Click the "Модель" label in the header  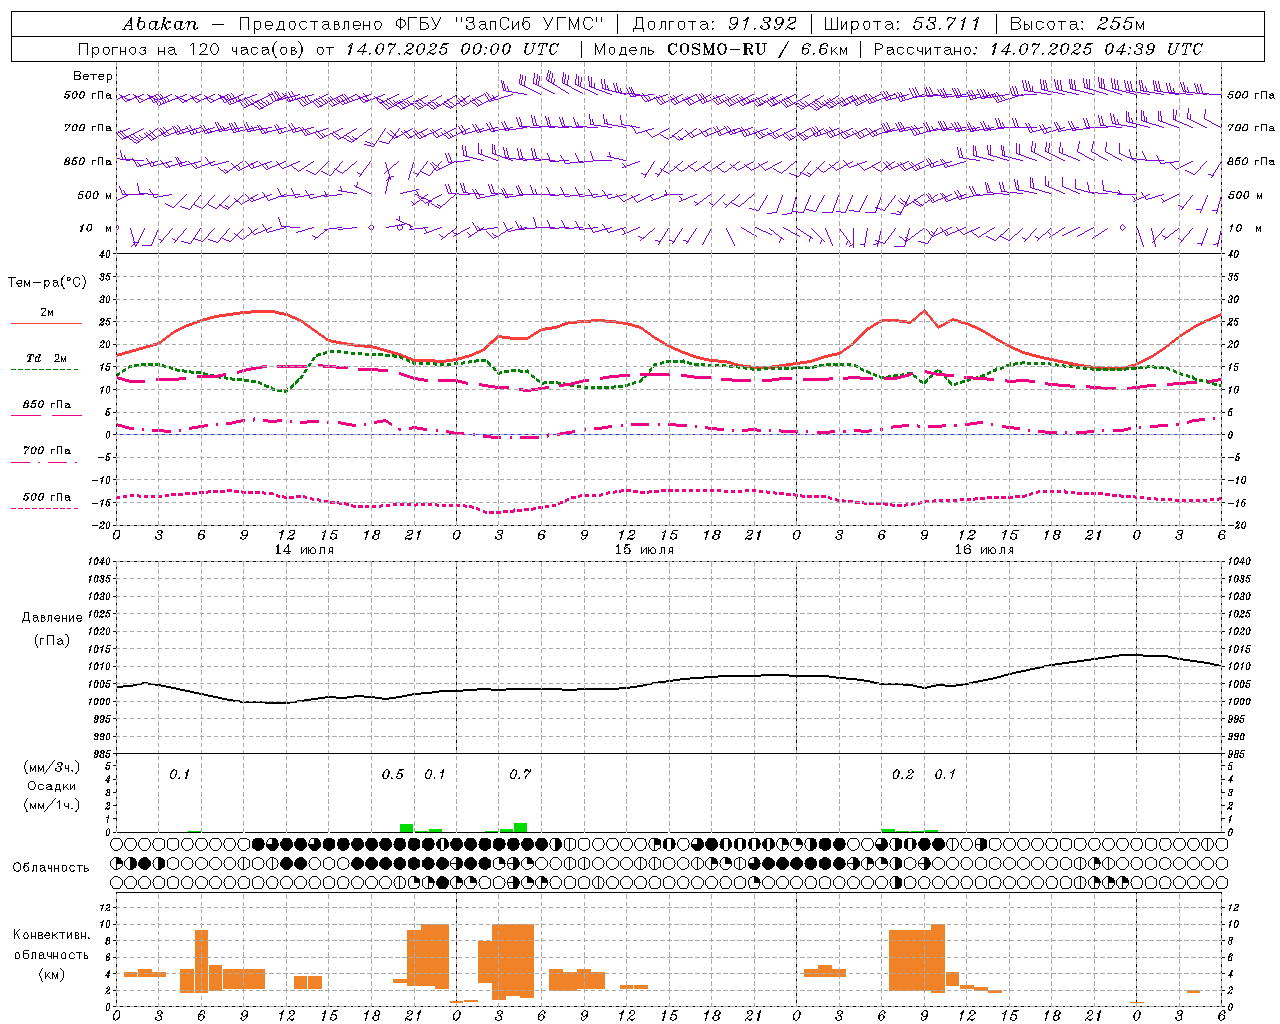(624, 49)
